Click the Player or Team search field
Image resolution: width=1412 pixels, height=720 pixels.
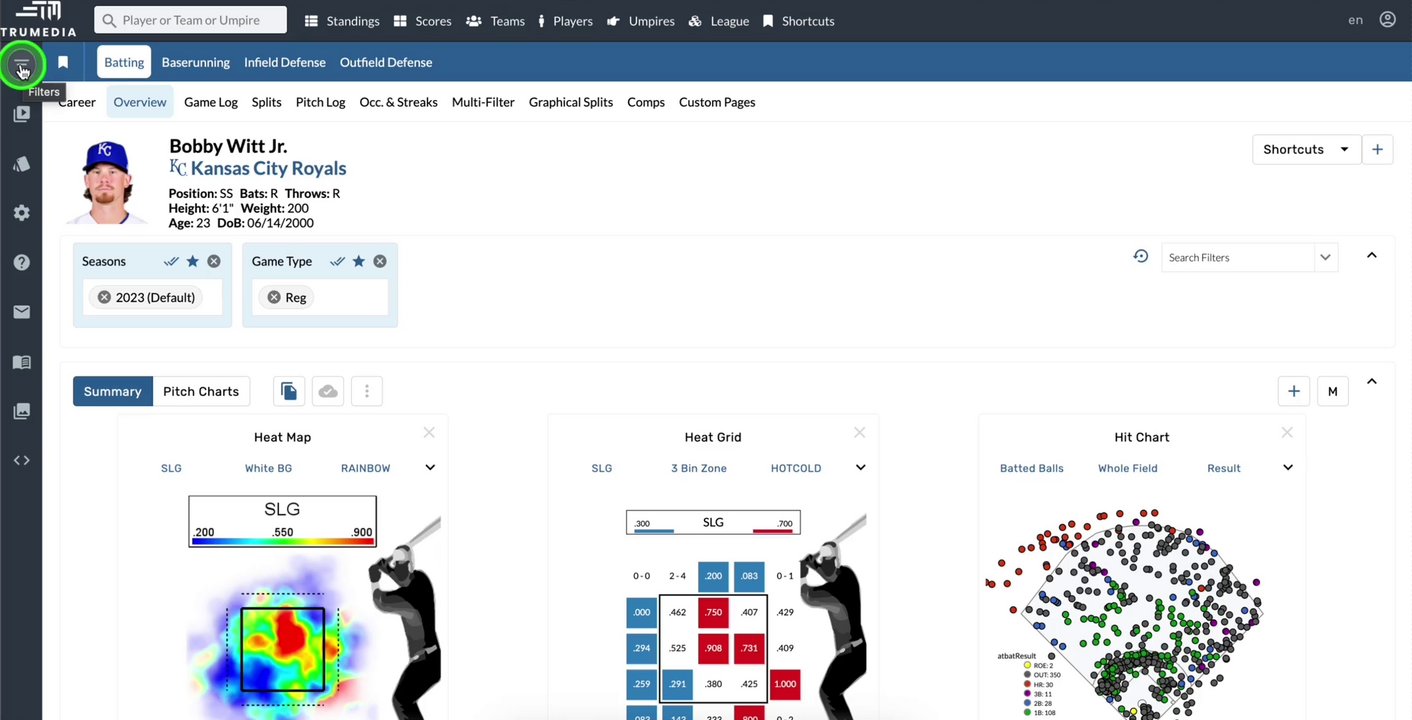tap(190, 20)
